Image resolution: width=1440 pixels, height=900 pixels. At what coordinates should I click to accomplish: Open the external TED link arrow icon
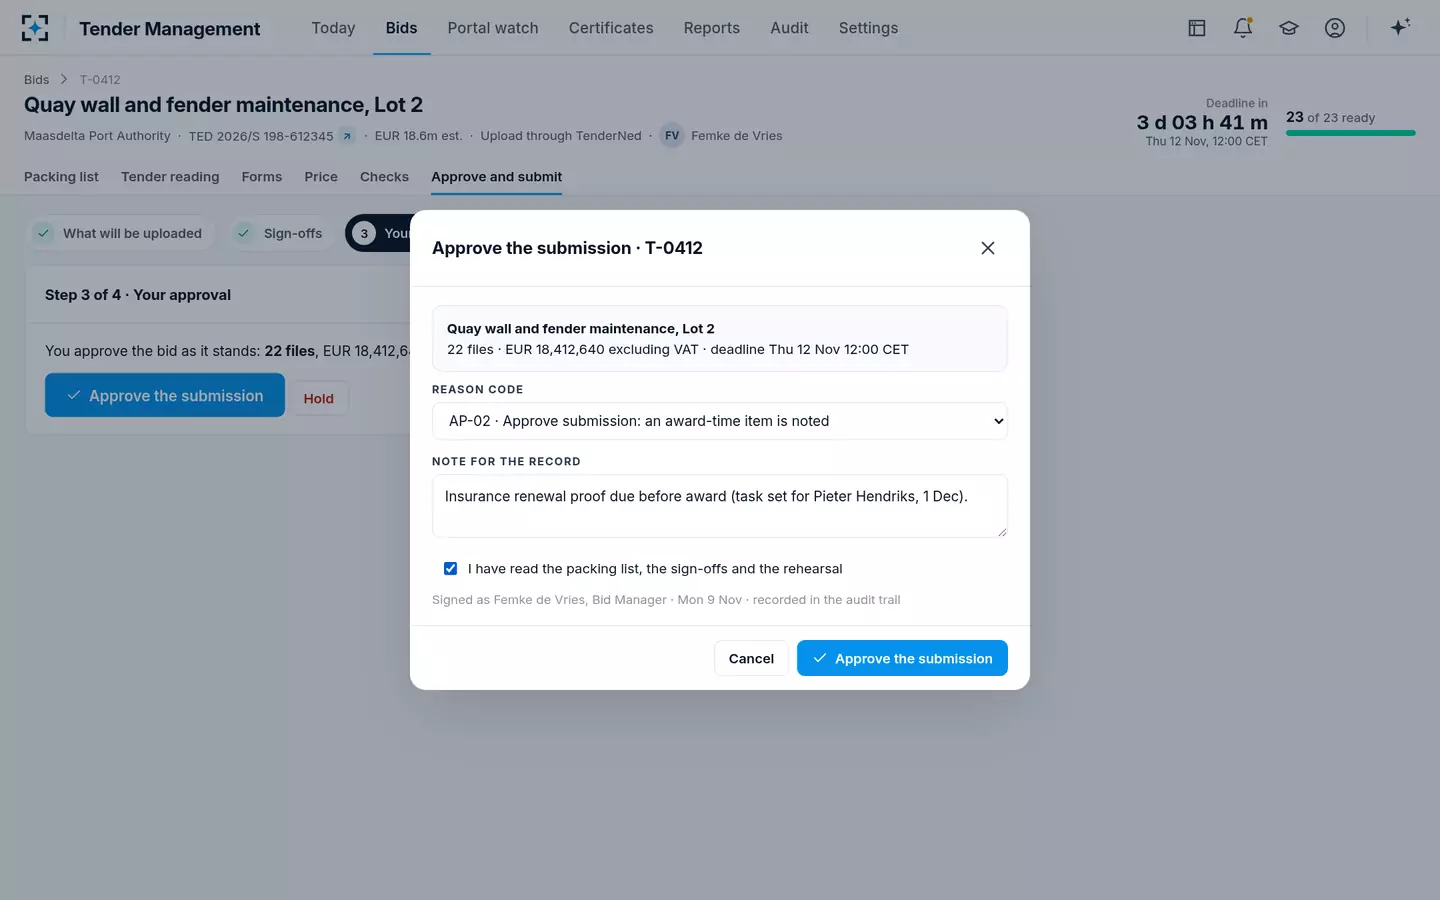347,136
